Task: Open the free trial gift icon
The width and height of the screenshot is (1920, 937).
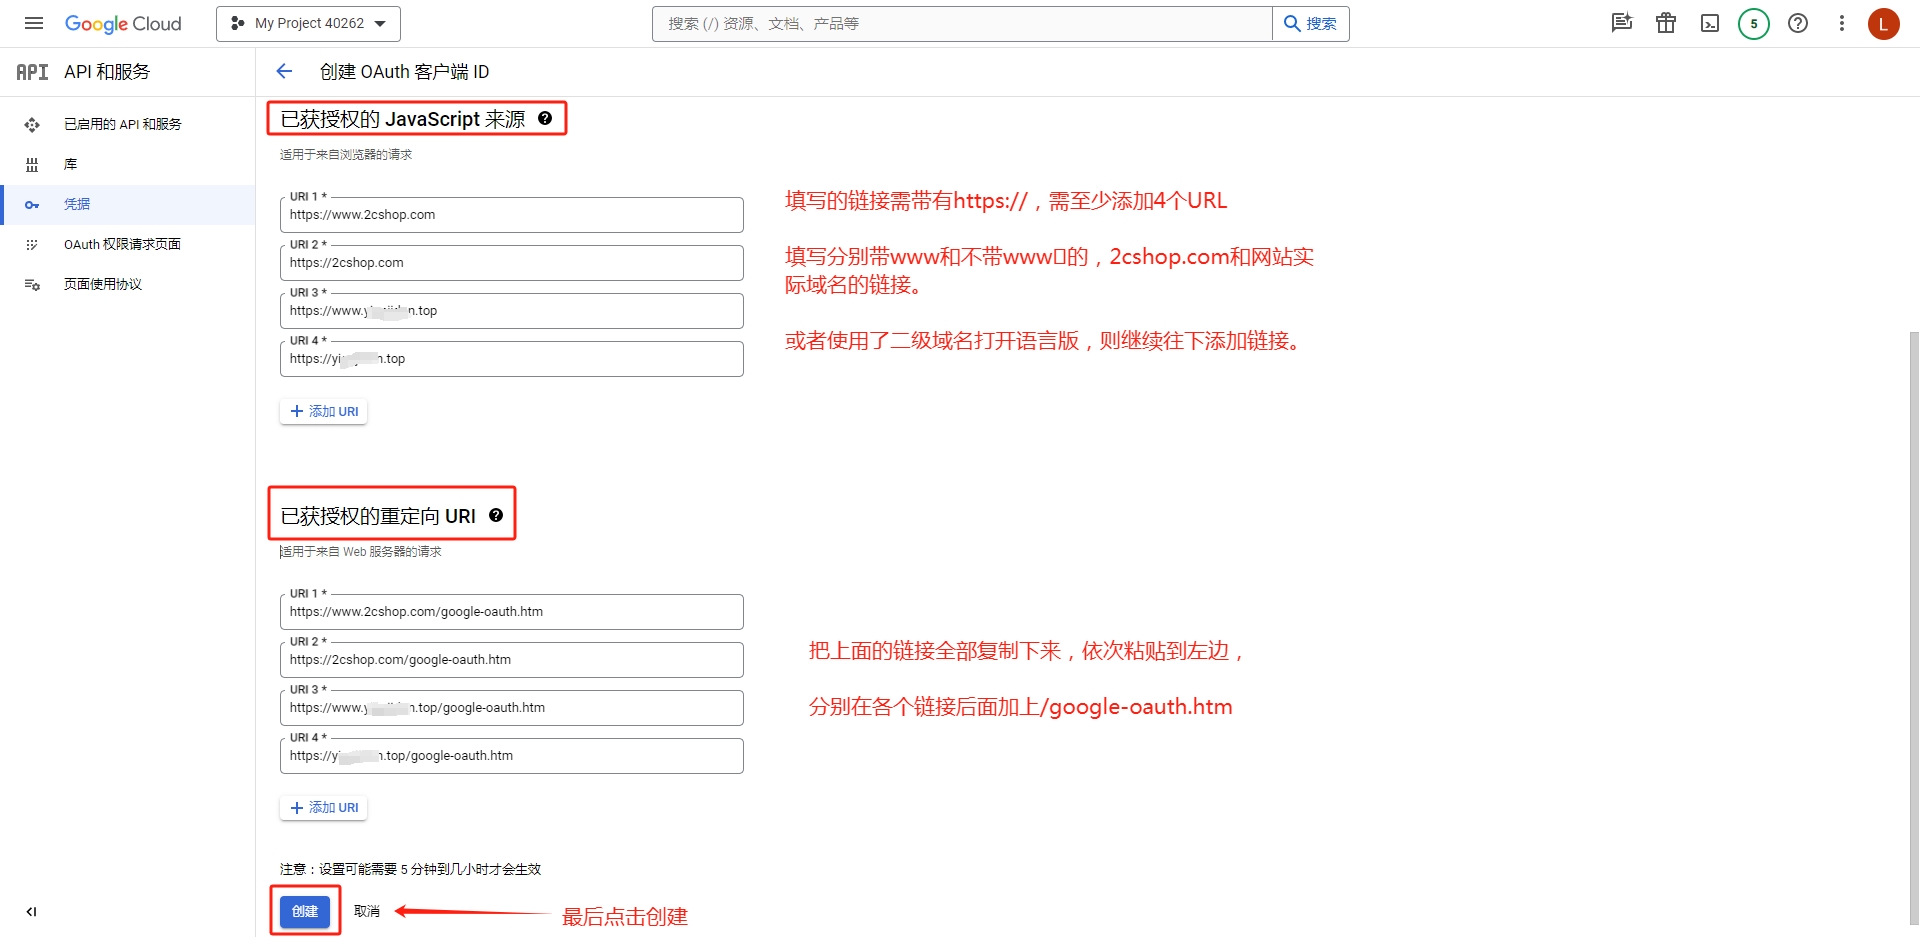Action: tap(1666, 23)
